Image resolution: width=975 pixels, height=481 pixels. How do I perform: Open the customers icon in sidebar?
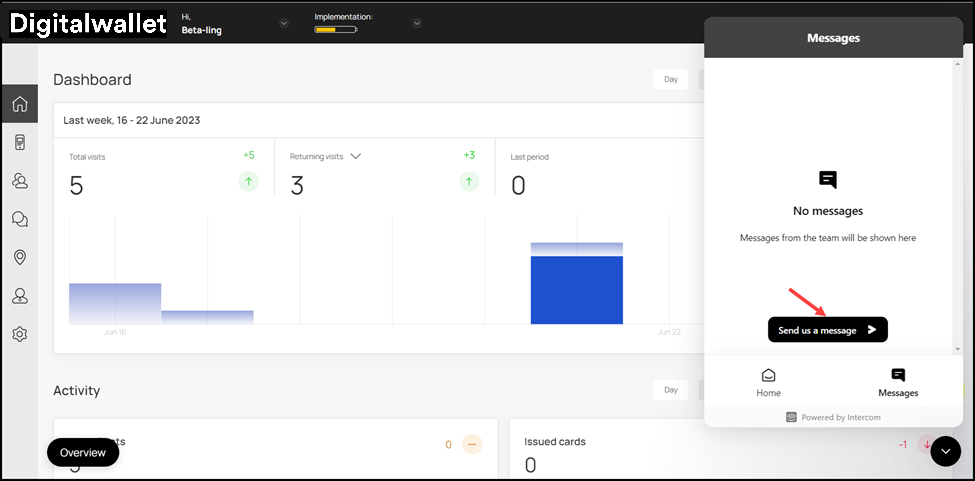pos(19,181)
